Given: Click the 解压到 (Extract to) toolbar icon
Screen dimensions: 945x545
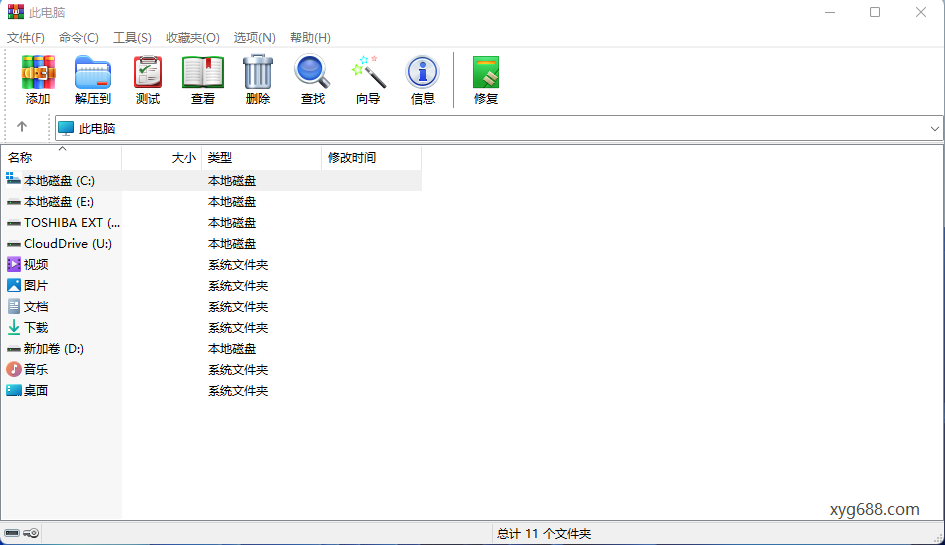Looking at the screenshot, I should (93, 72).
